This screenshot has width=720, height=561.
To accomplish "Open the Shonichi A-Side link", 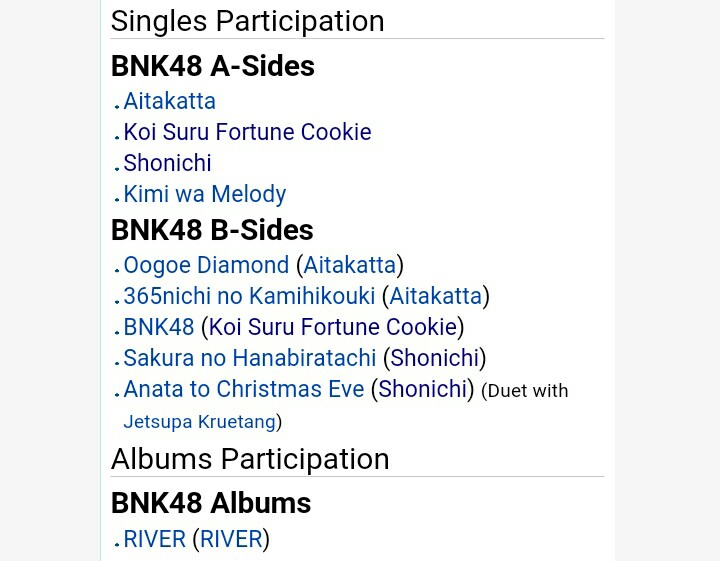I will click(x=168, y=163).
